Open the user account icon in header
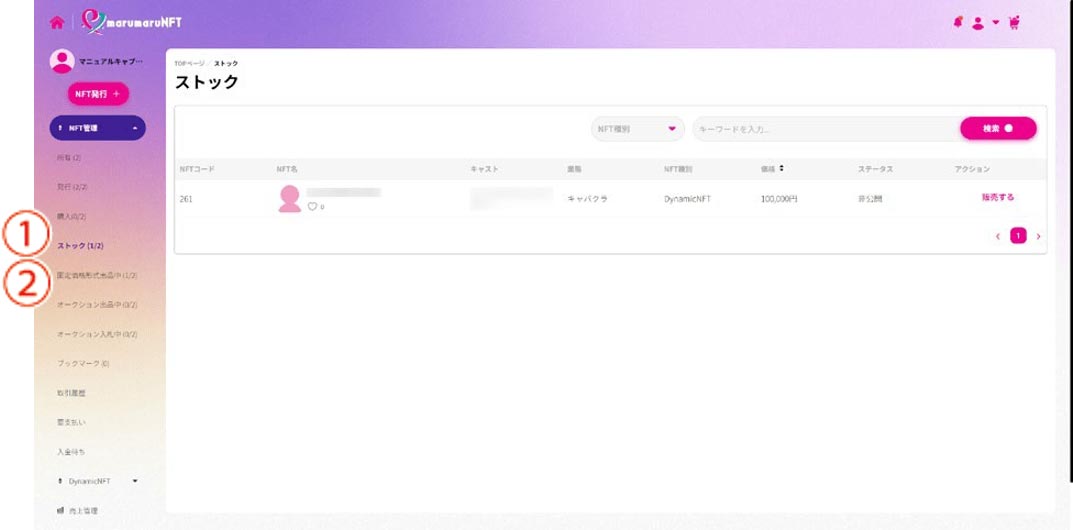1073x530 pixels. [x=978, y=23]
